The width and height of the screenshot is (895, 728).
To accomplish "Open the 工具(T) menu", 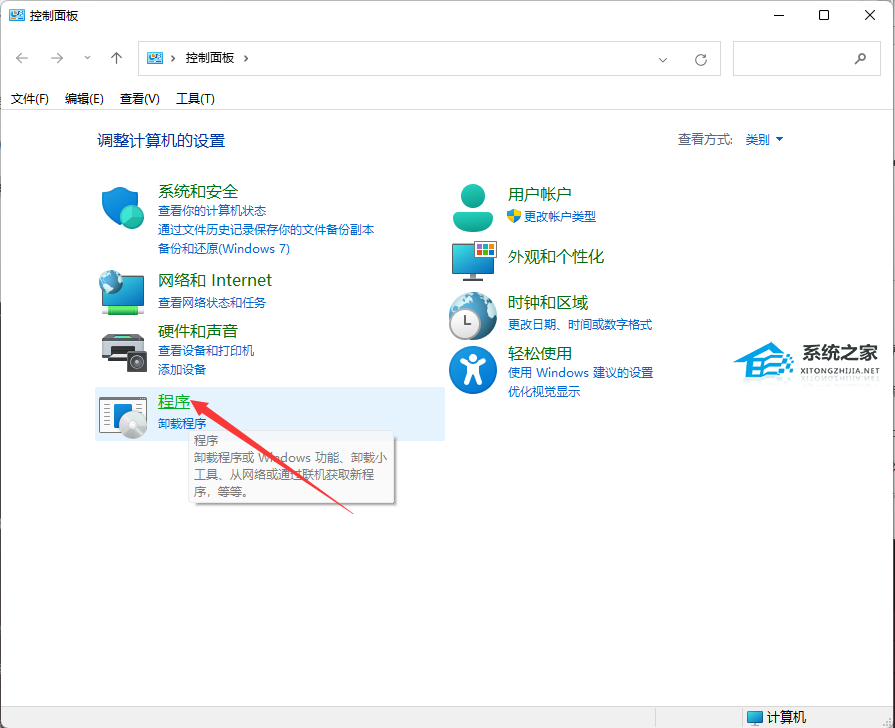I will (x=195, y=98).
